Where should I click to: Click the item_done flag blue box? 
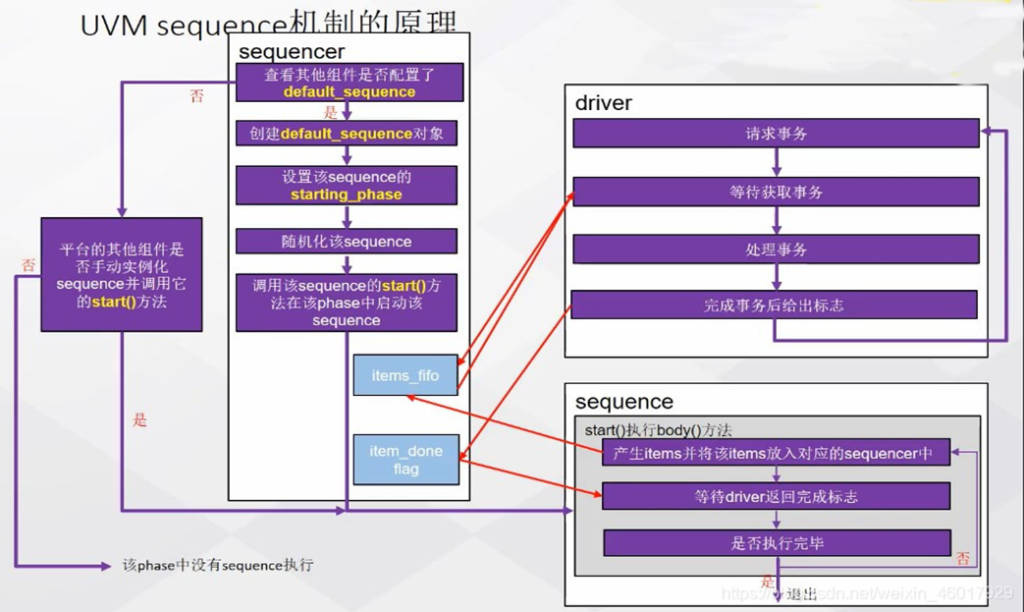point(405,460)
